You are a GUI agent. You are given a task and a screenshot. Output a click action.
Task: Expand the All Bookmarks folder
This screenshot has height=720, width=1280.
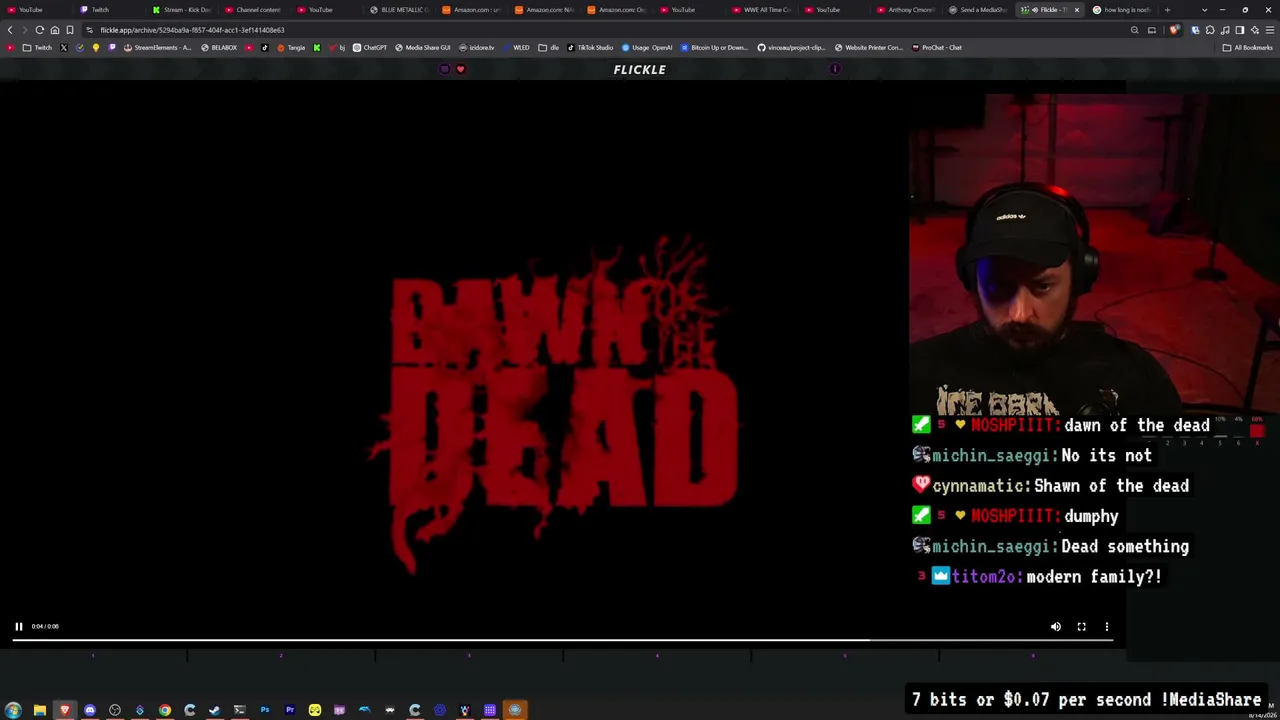1247,47
